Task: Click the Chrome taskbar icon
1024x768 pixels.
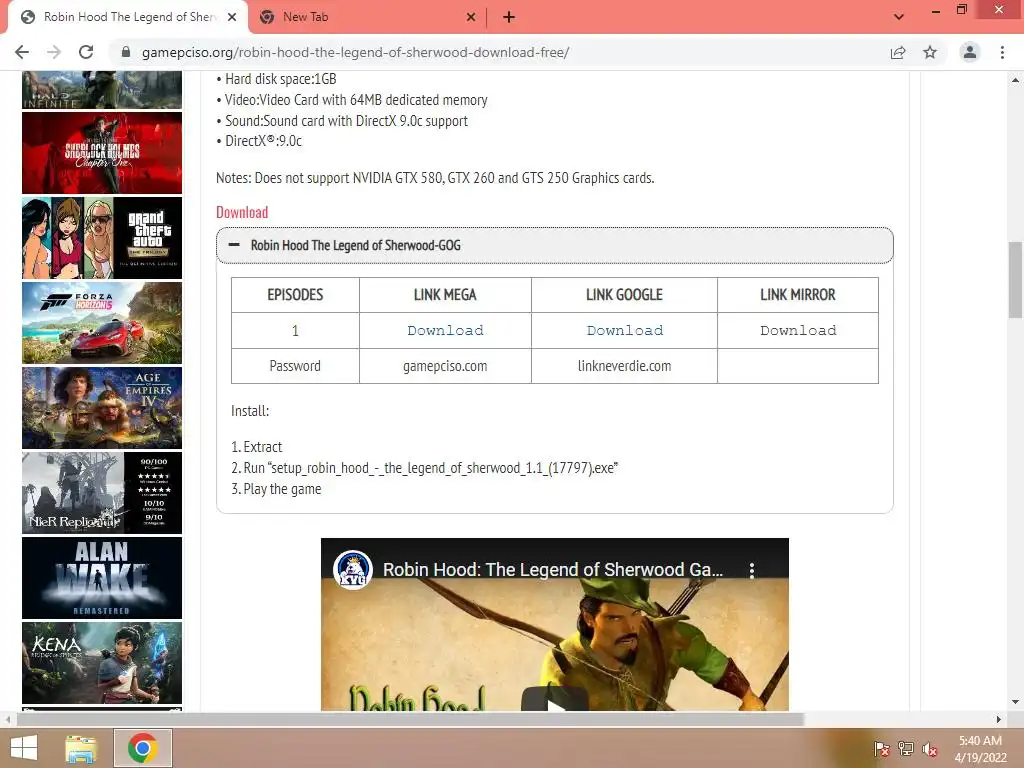Action: pyautogui.click(x=143, y=748)
